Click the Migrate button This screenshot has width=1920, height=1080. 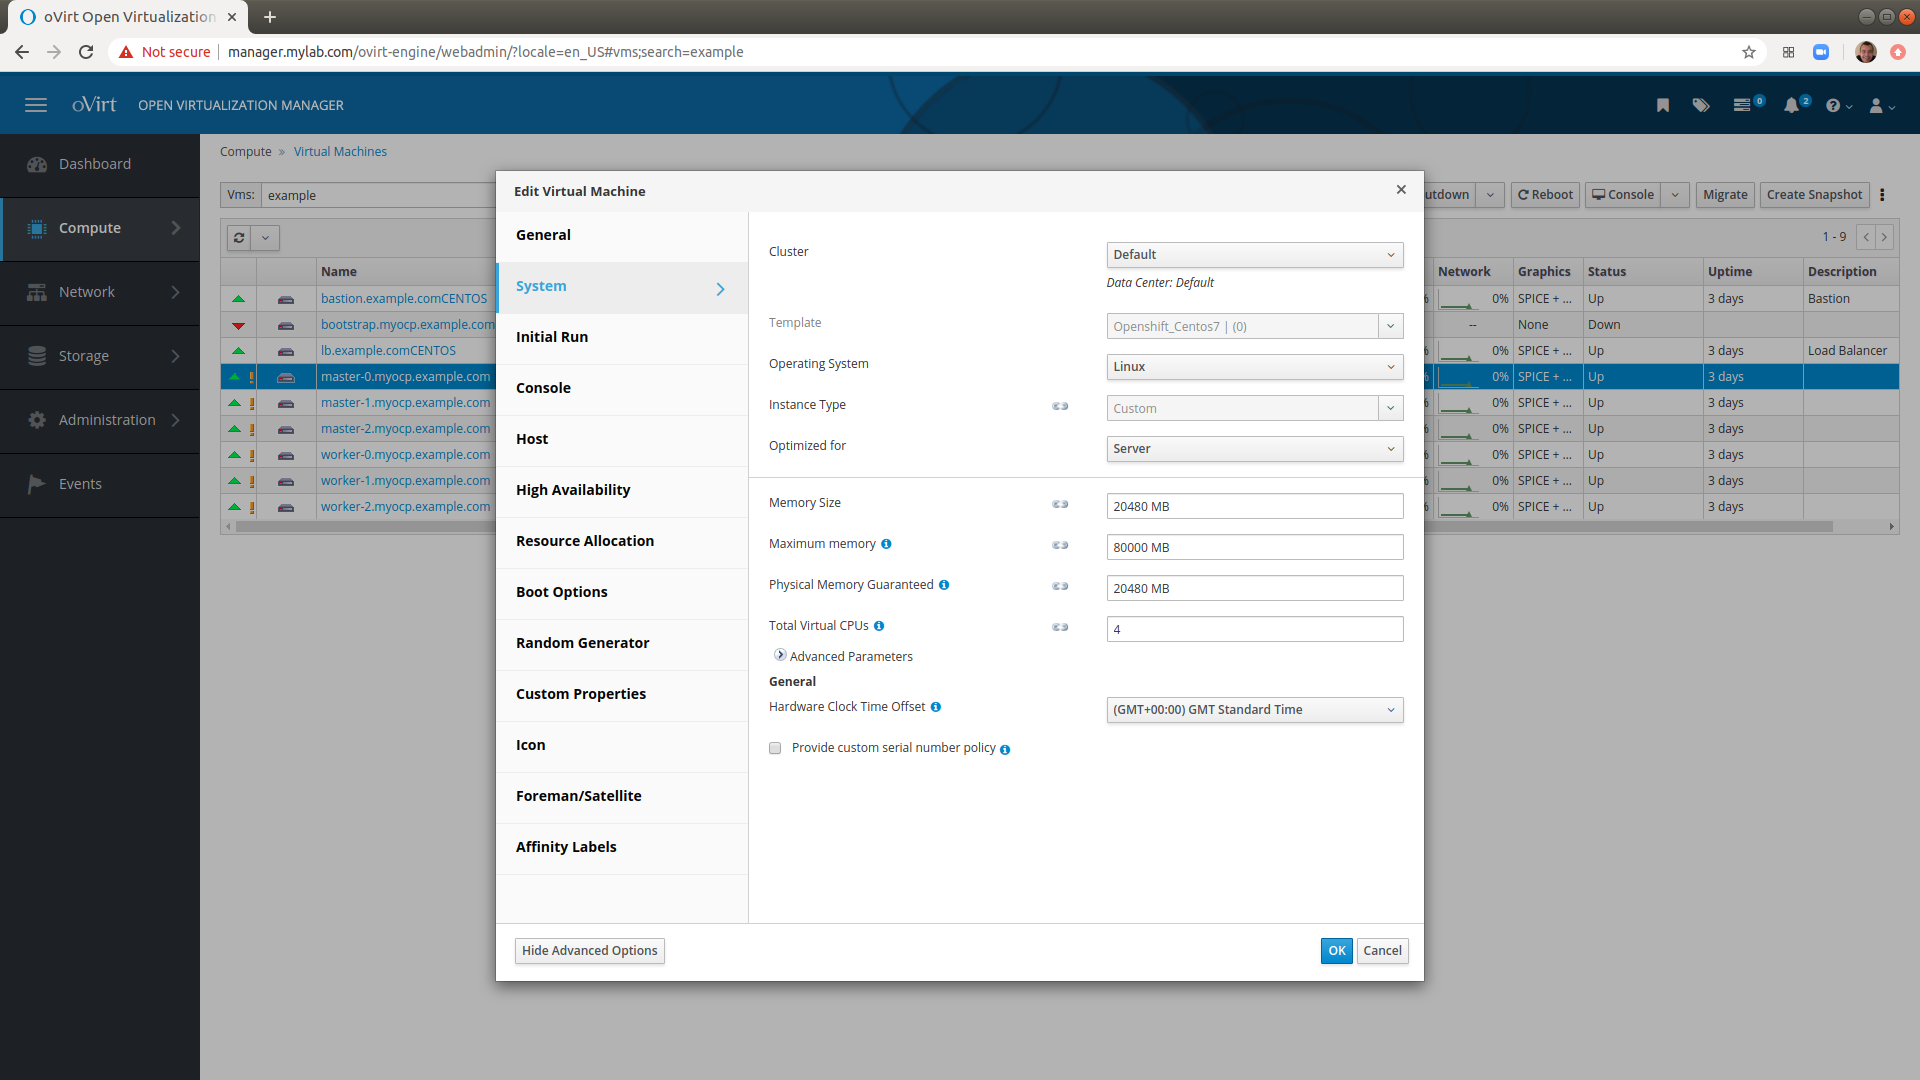pyautogui.click(x=1725, y=195)
